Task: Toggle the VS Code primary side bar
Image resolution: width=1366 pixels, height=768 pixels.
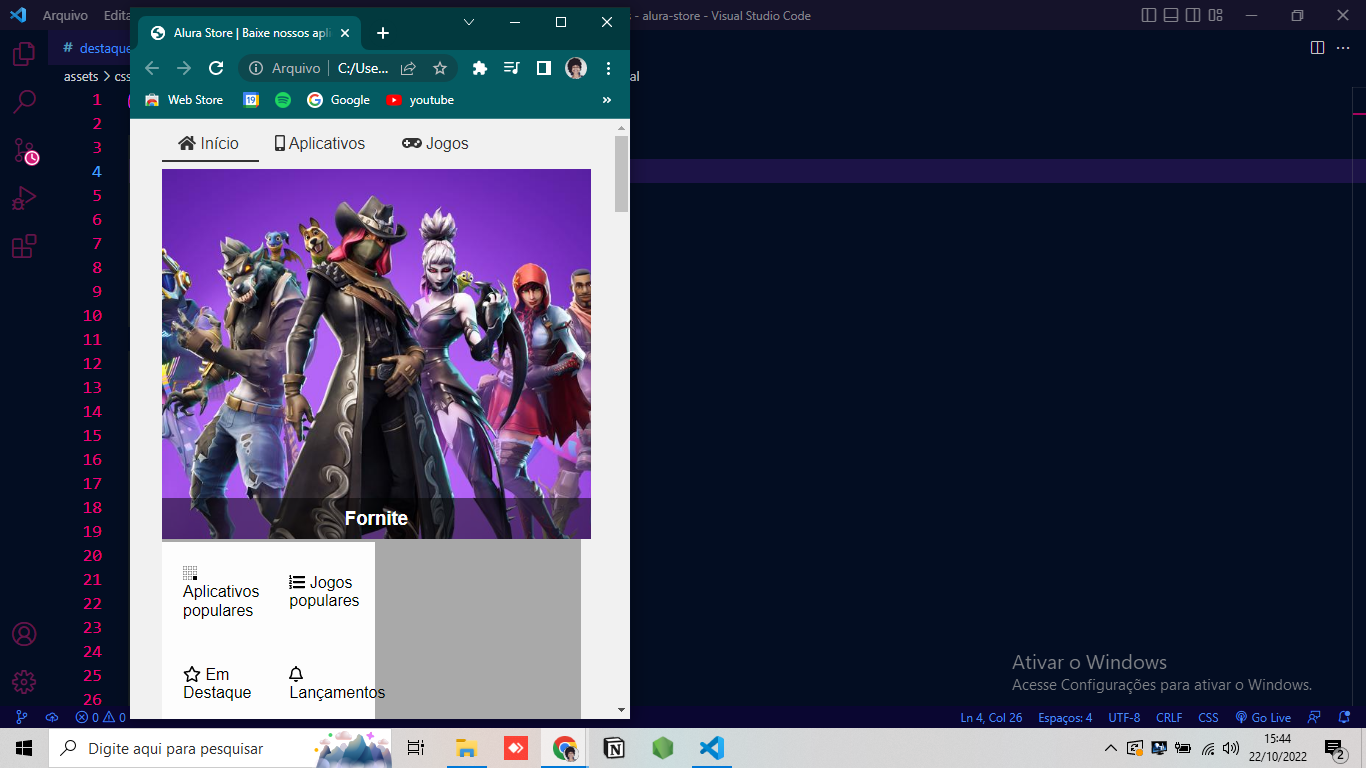Action: tap(1148, 16)
